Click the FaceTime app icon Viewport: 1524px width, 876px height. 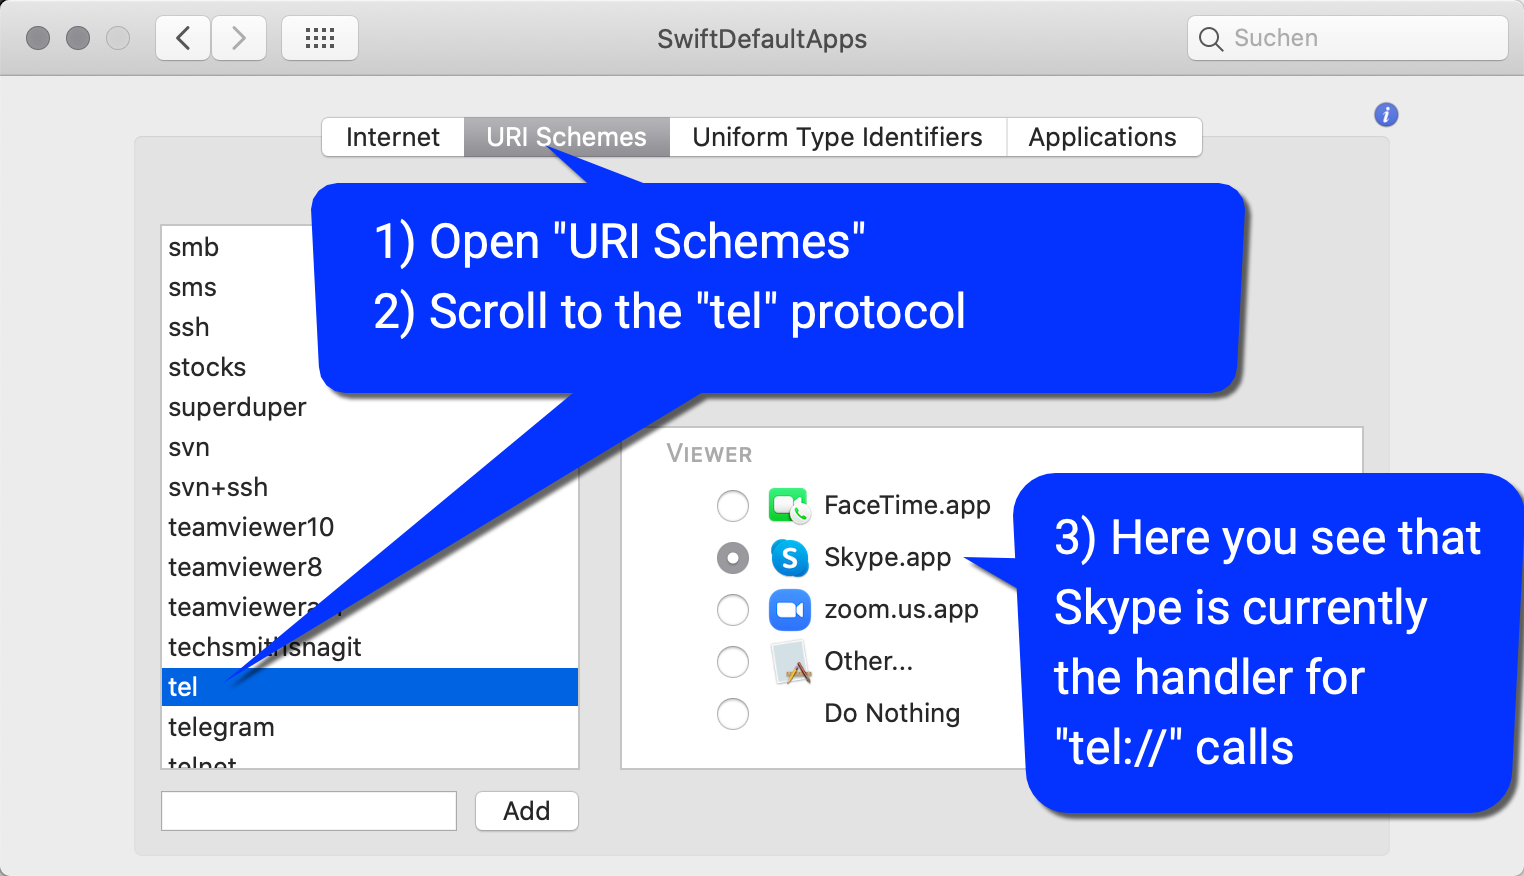(789, 506)
